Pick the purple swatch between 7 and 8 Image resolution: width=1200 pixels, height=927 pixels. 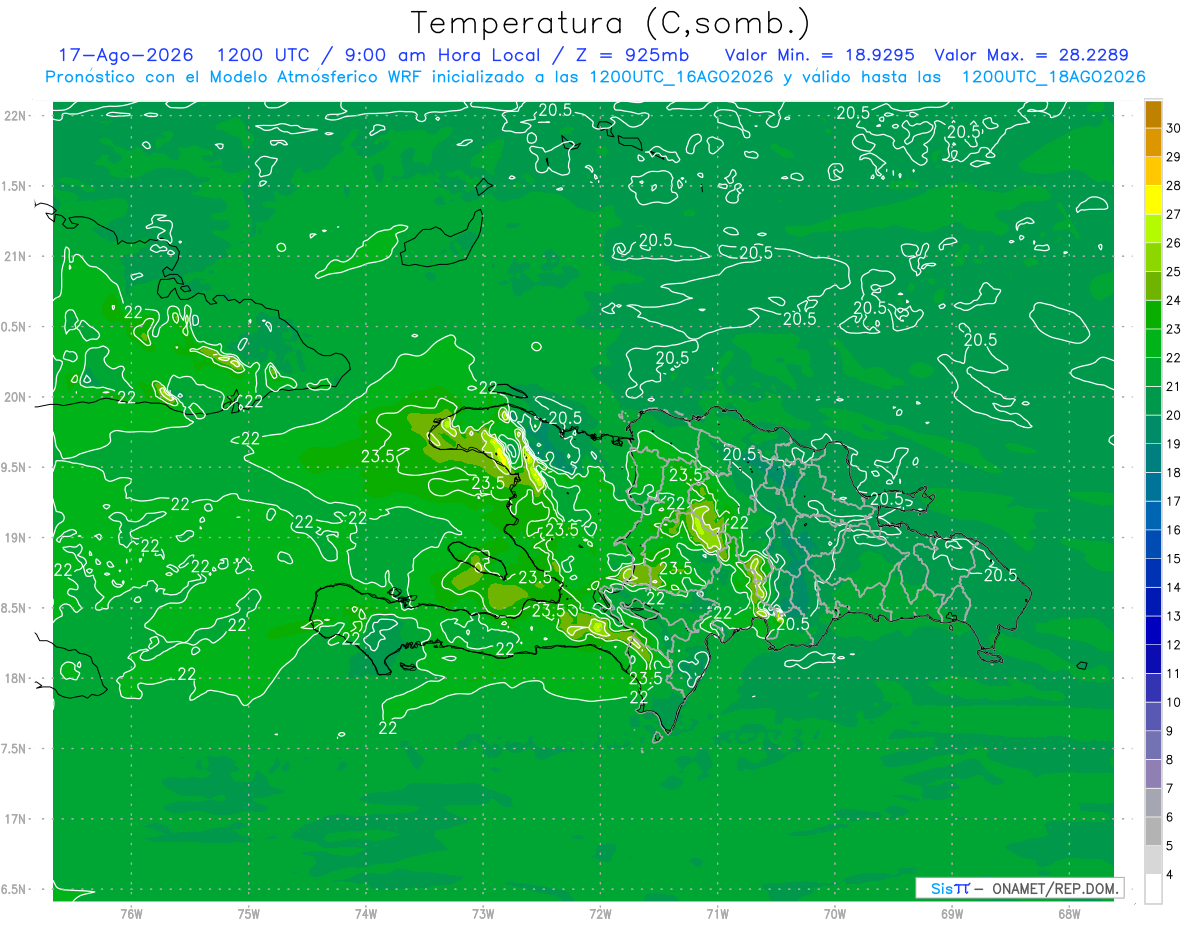1153,774
